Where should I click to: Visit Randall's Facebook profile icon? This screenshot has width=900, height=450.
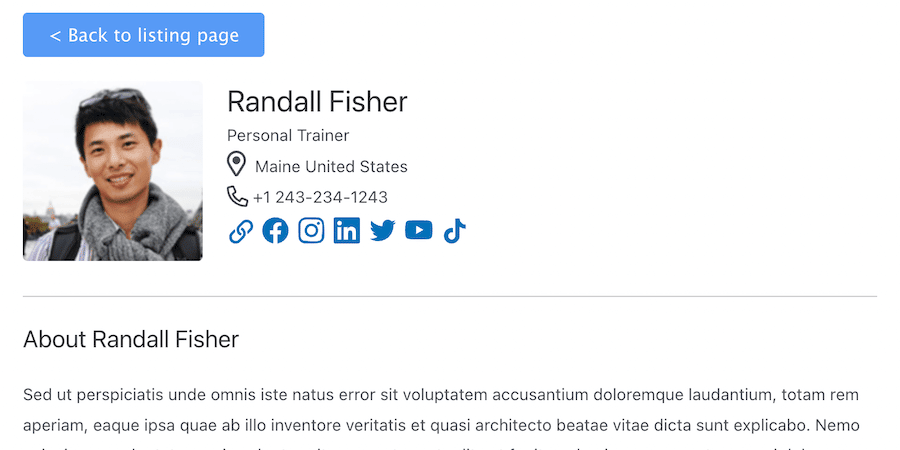coord(276,231)
